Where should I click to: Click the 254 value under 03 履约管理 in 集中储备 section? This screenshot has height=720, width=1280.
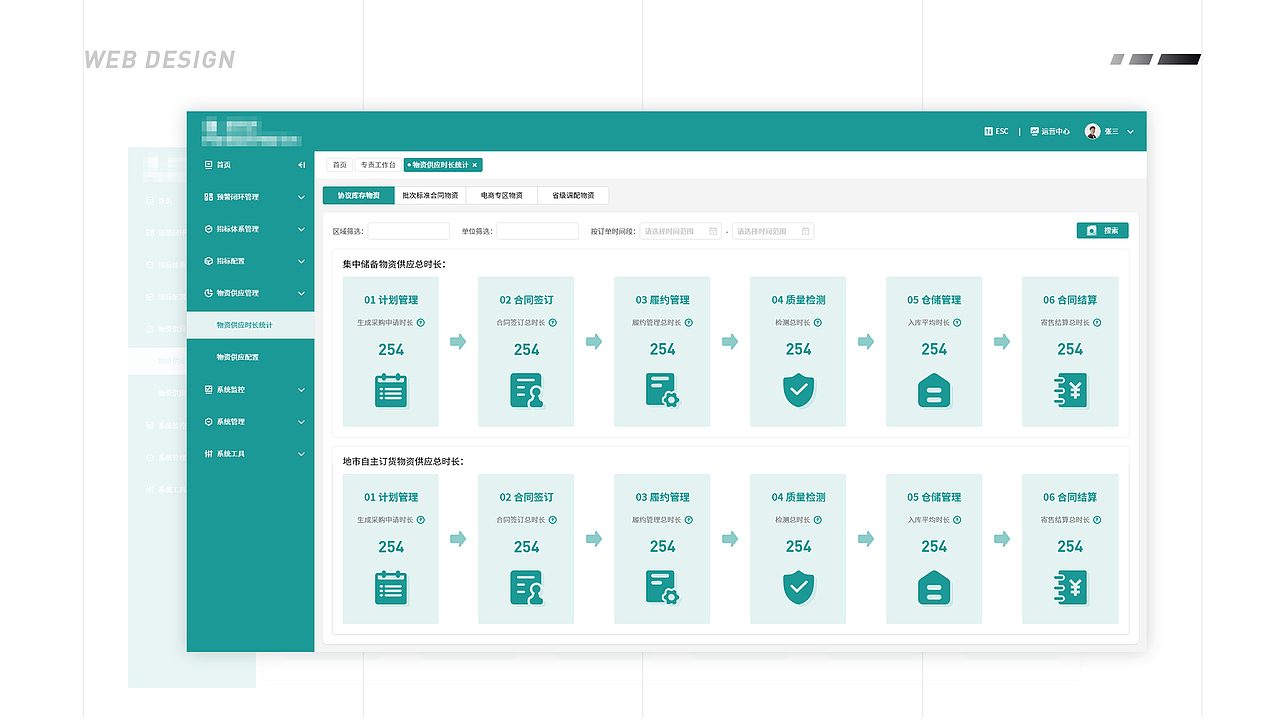point(663,349)
